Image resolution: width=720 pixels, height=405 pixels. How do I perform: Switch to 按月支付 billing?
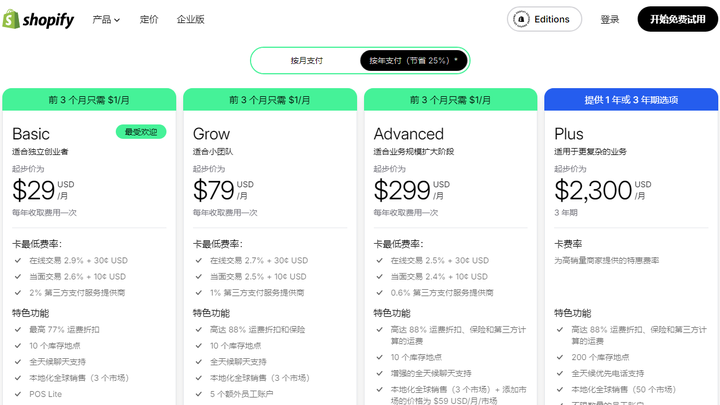coord(306,61)
